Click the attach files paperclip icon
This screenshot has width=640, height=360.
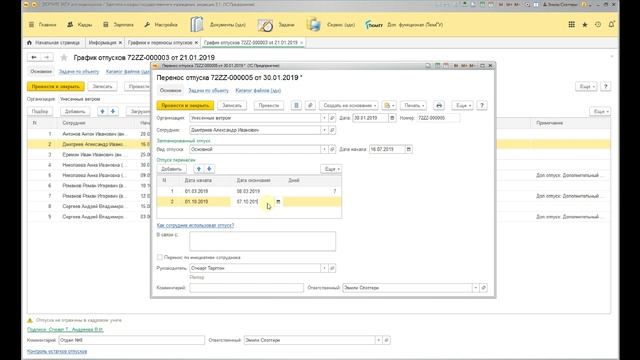(310, 105)
